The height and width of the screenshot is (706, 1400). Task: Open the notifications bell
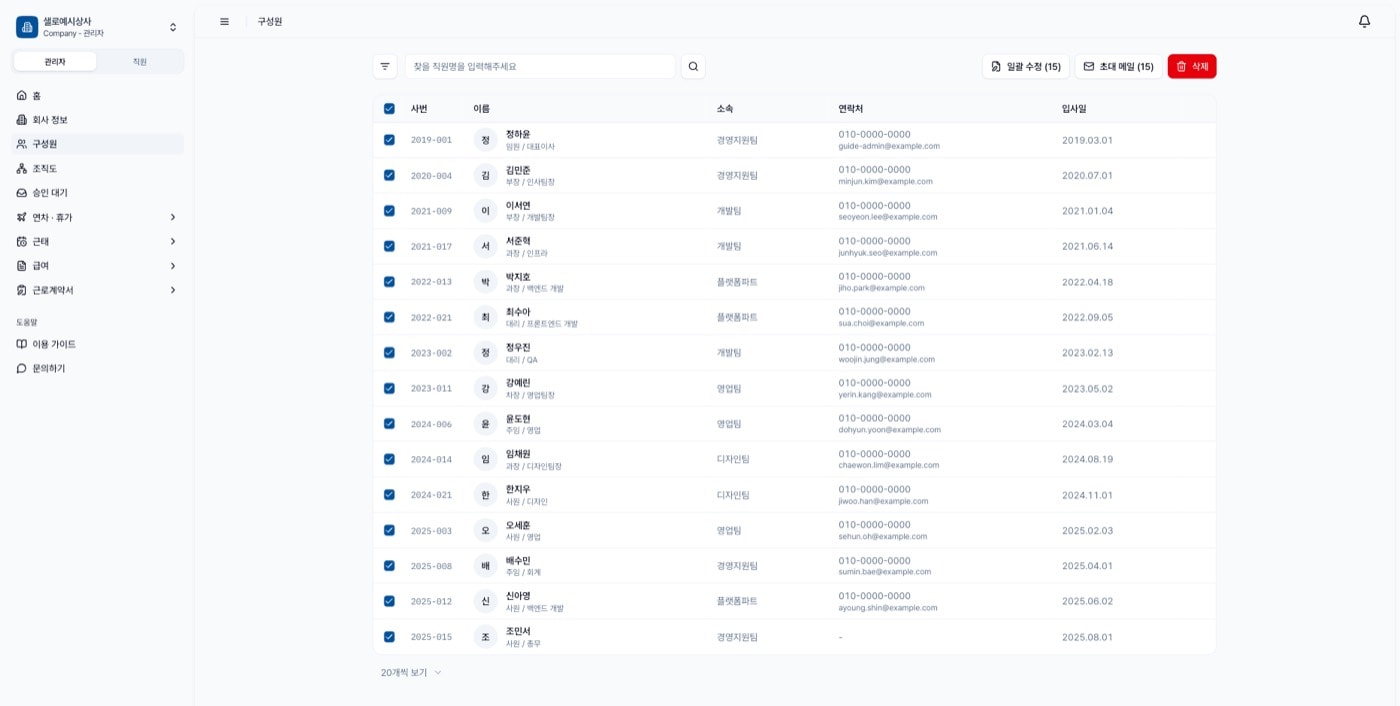tap(1364, 21)
